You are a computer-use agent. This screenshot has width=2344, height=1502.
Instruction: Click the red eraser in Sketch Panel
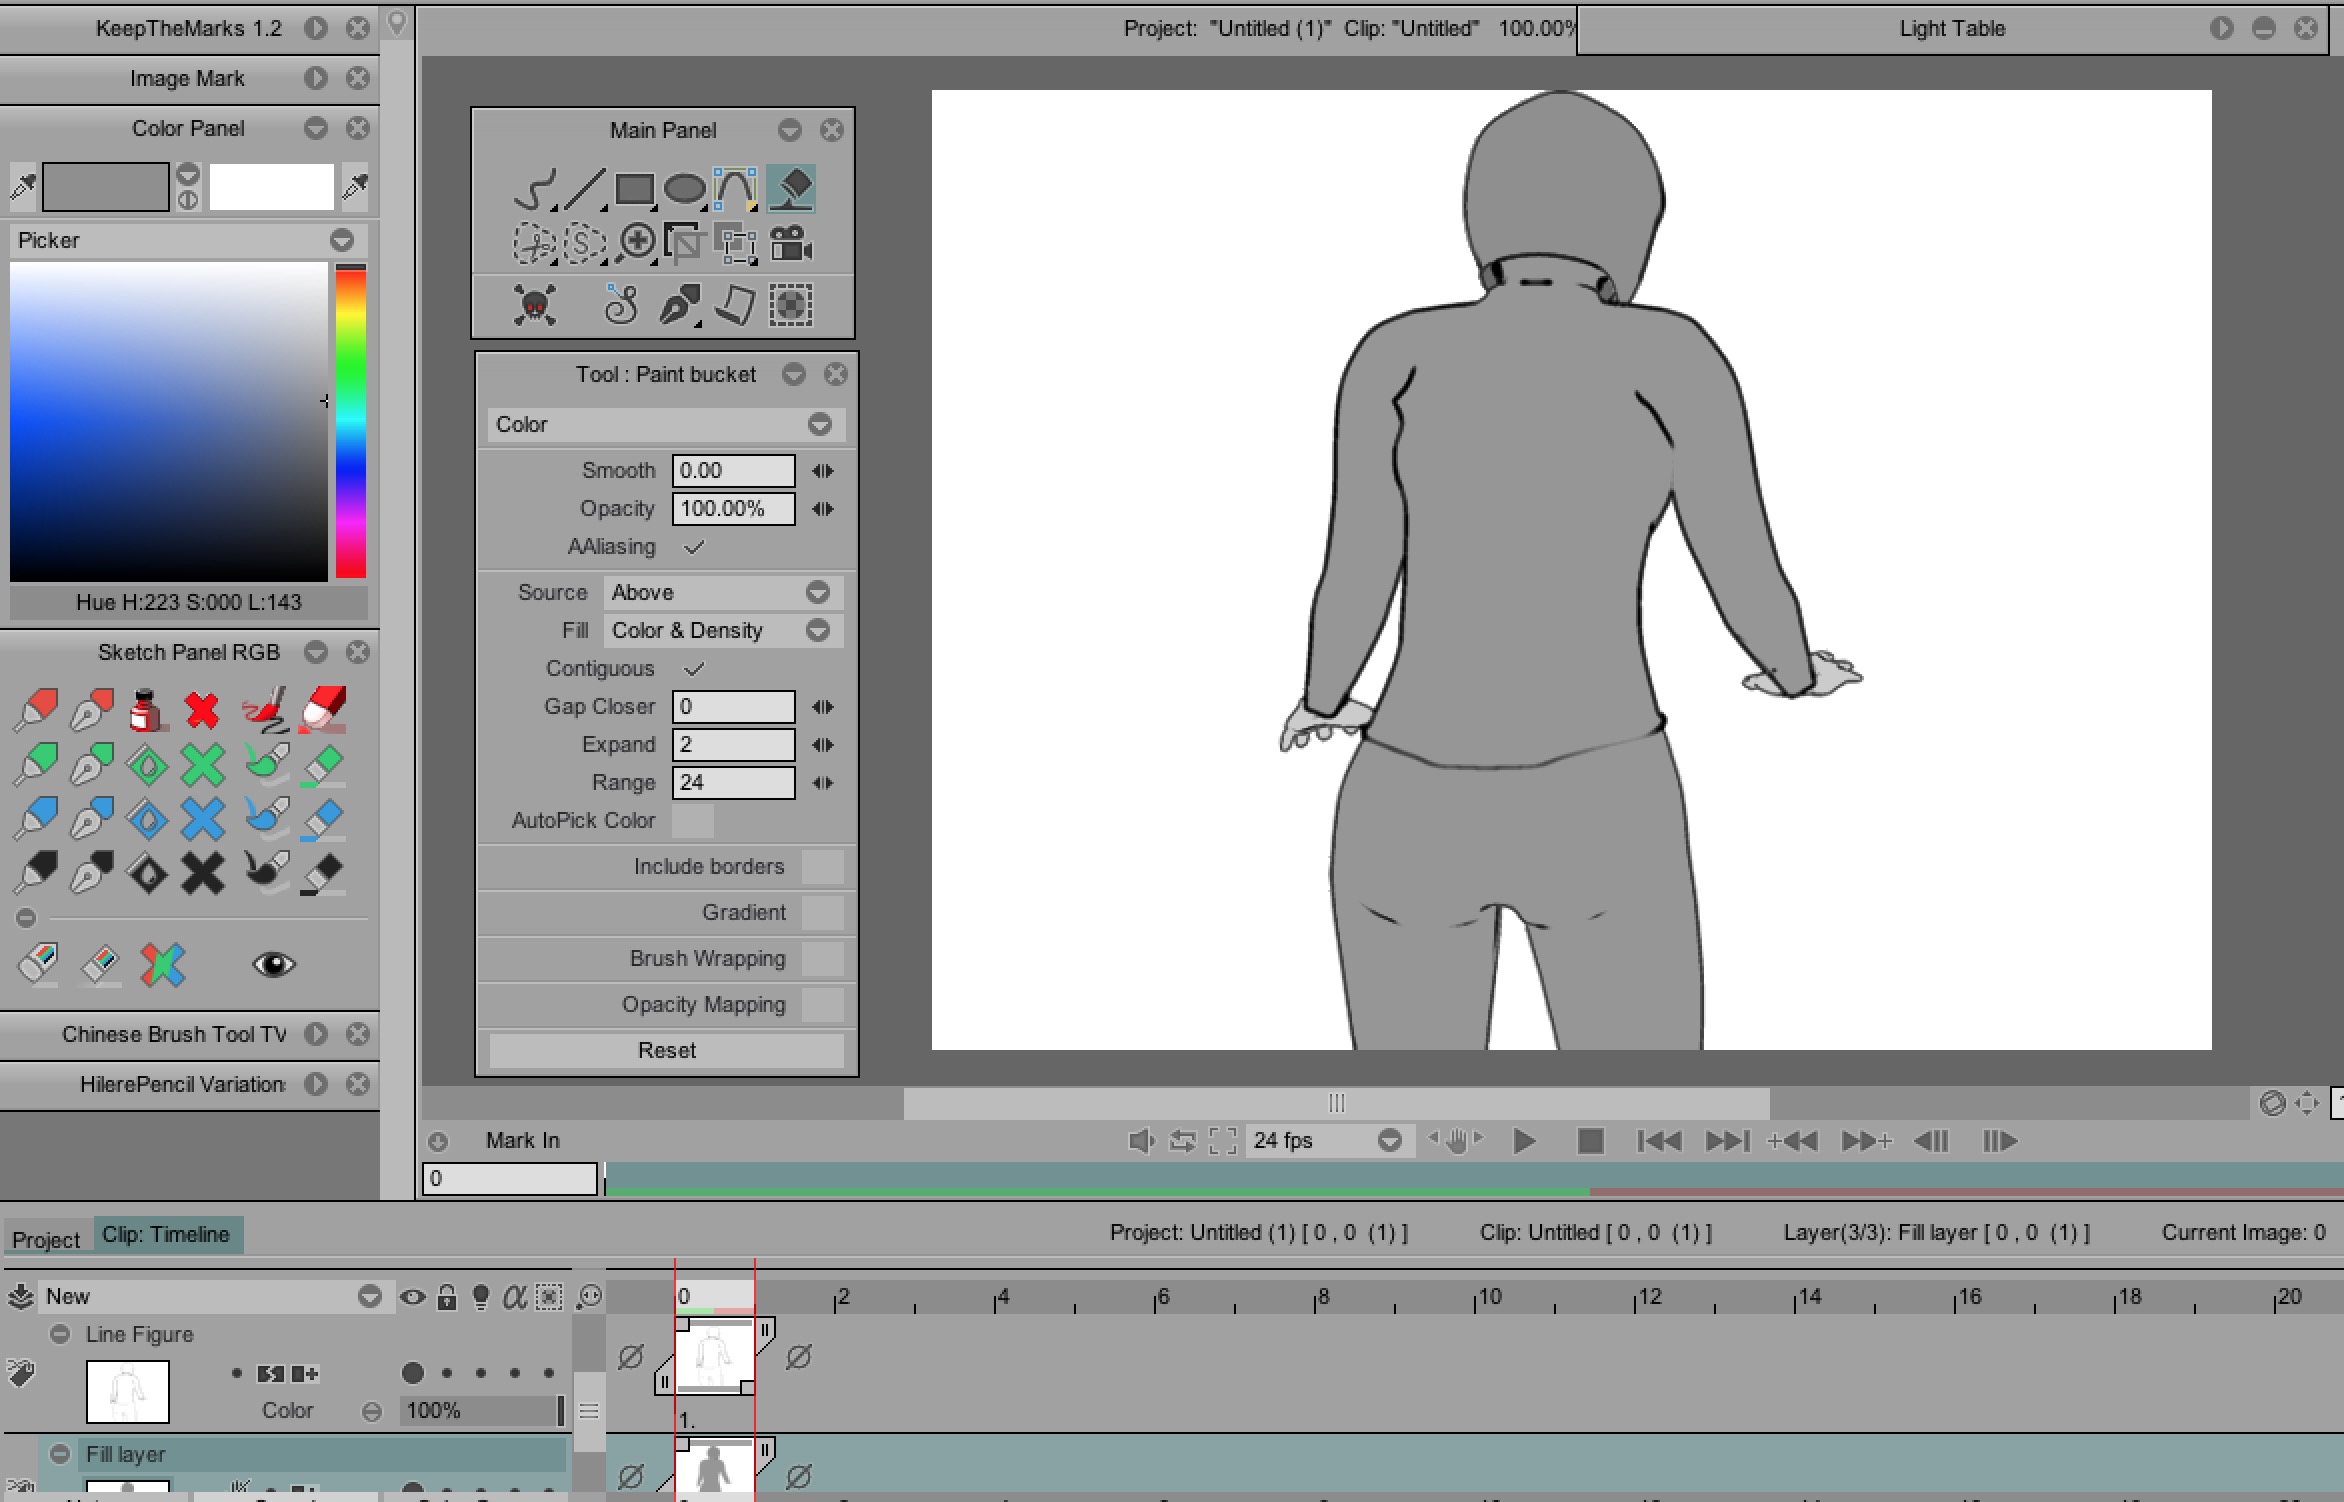click(x=323, y=708)
